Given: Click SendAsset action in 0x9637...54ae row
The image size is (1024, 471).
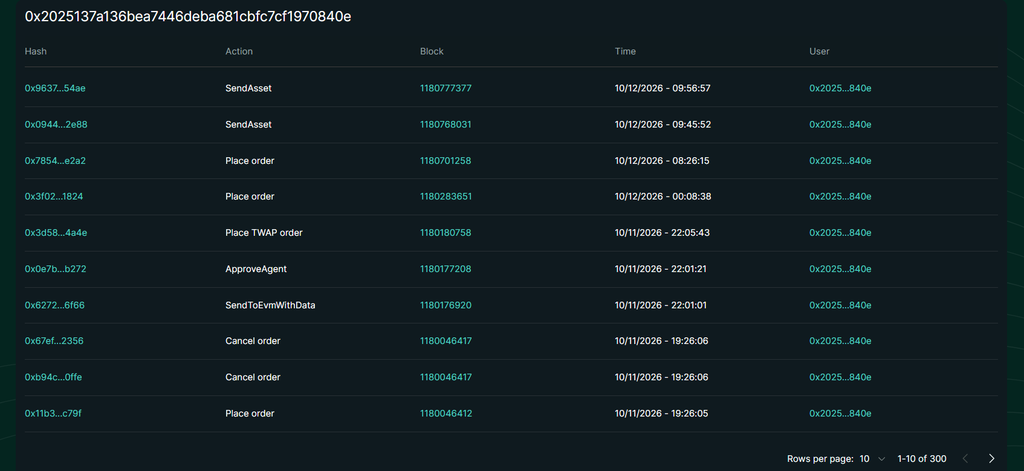Looking at the screenshot, I should click(x=248, y=88).
